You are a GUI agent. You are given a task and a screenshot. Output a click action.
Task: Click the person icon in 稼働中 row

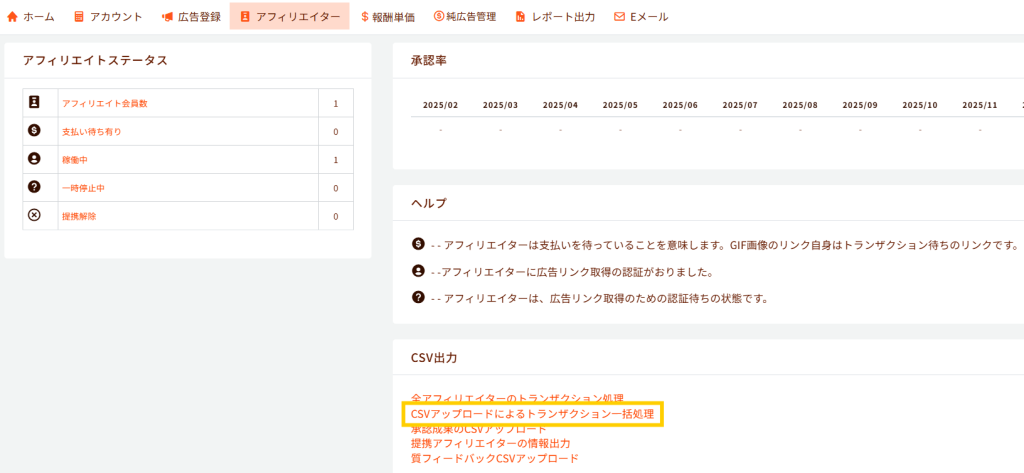[x=34, y=159]
